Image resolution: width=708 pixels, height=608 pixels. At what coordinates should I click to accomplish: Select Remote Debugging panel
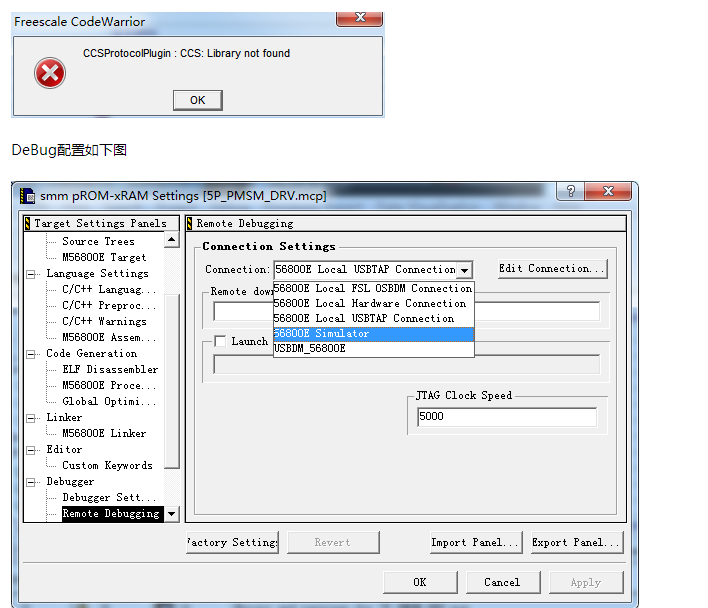111,514
